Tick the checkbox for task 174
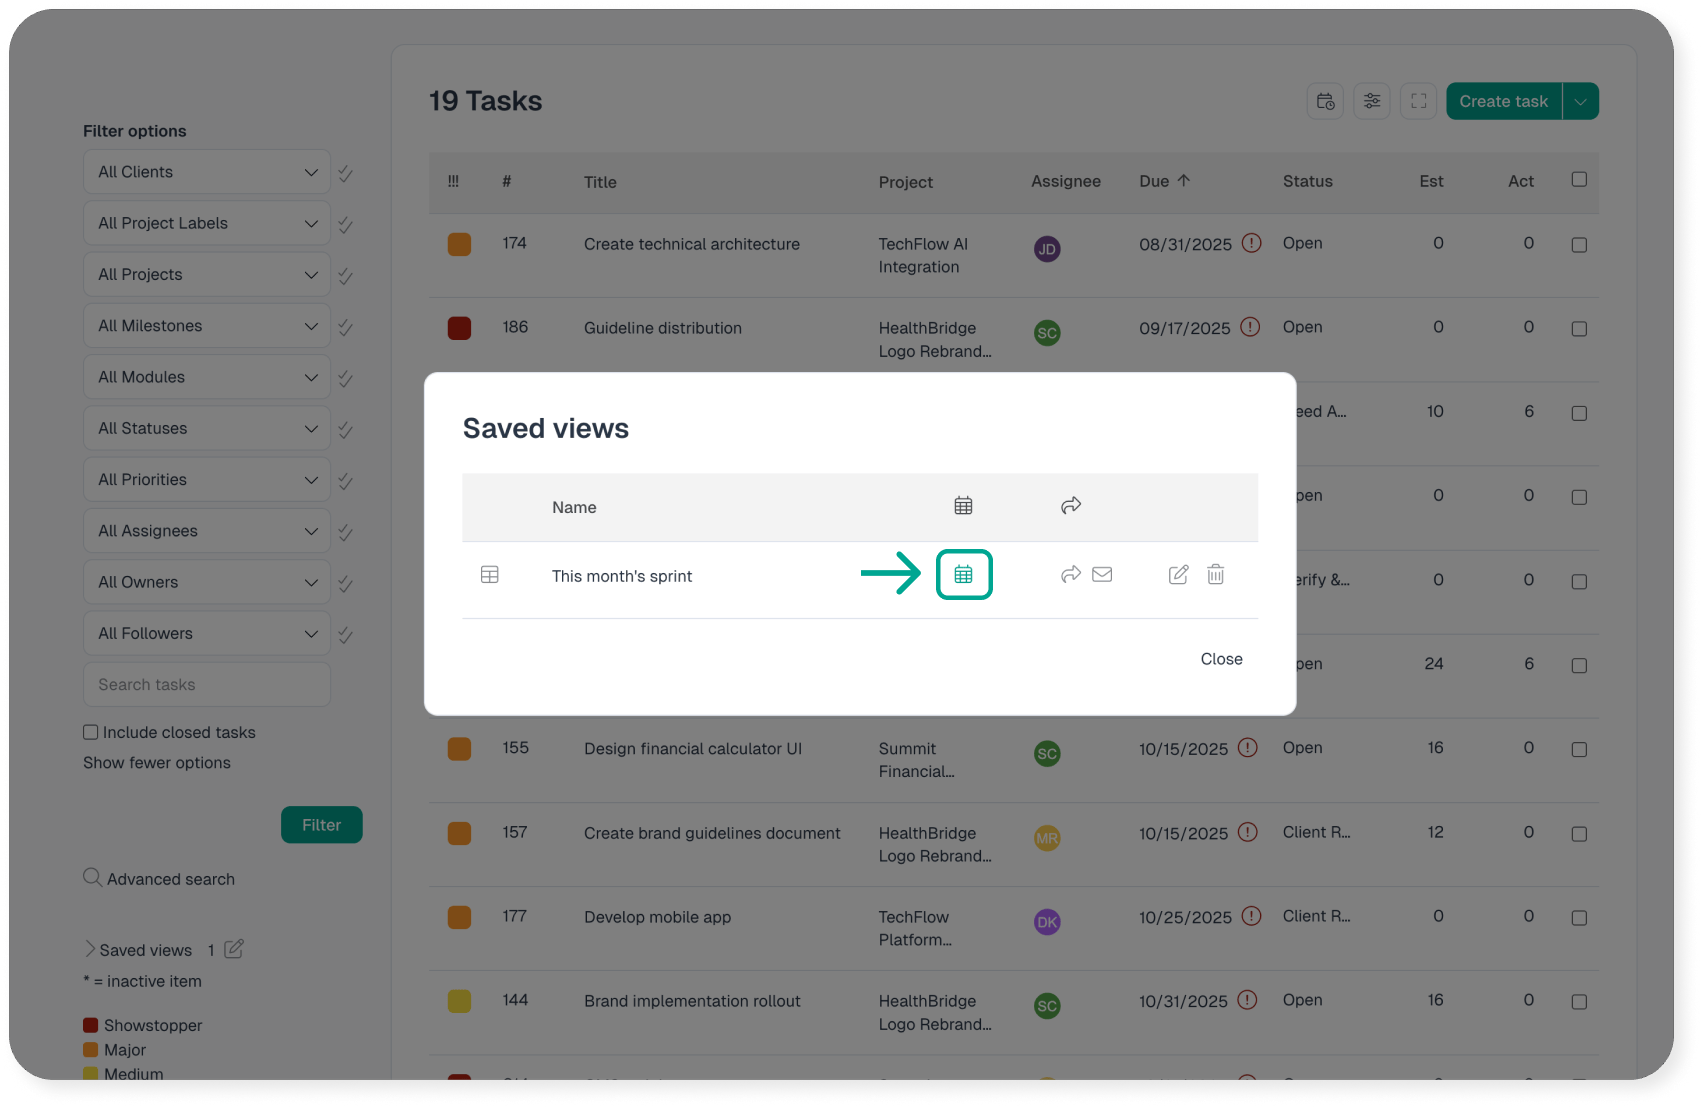Viewport: 1701px width, 1107px height. (1579, 245)
